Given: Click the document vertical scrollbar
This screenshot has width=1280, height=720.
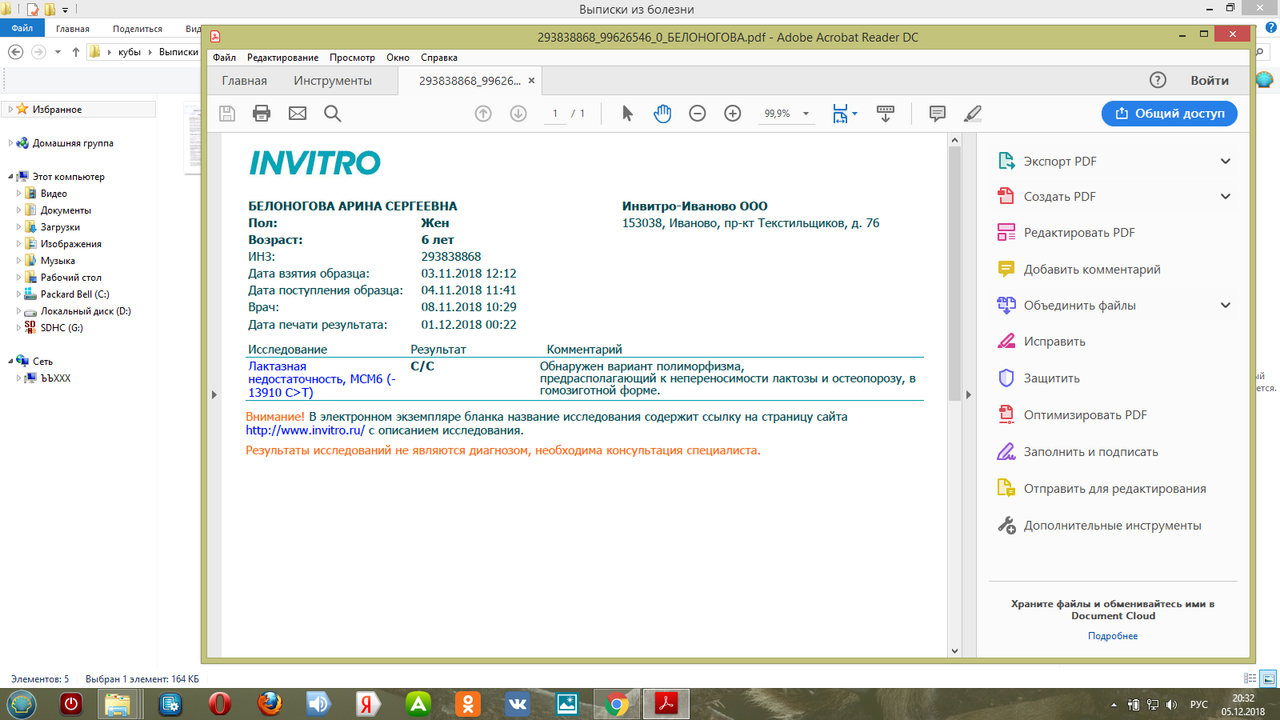Looking at the screenshot, I should [954, 395].
